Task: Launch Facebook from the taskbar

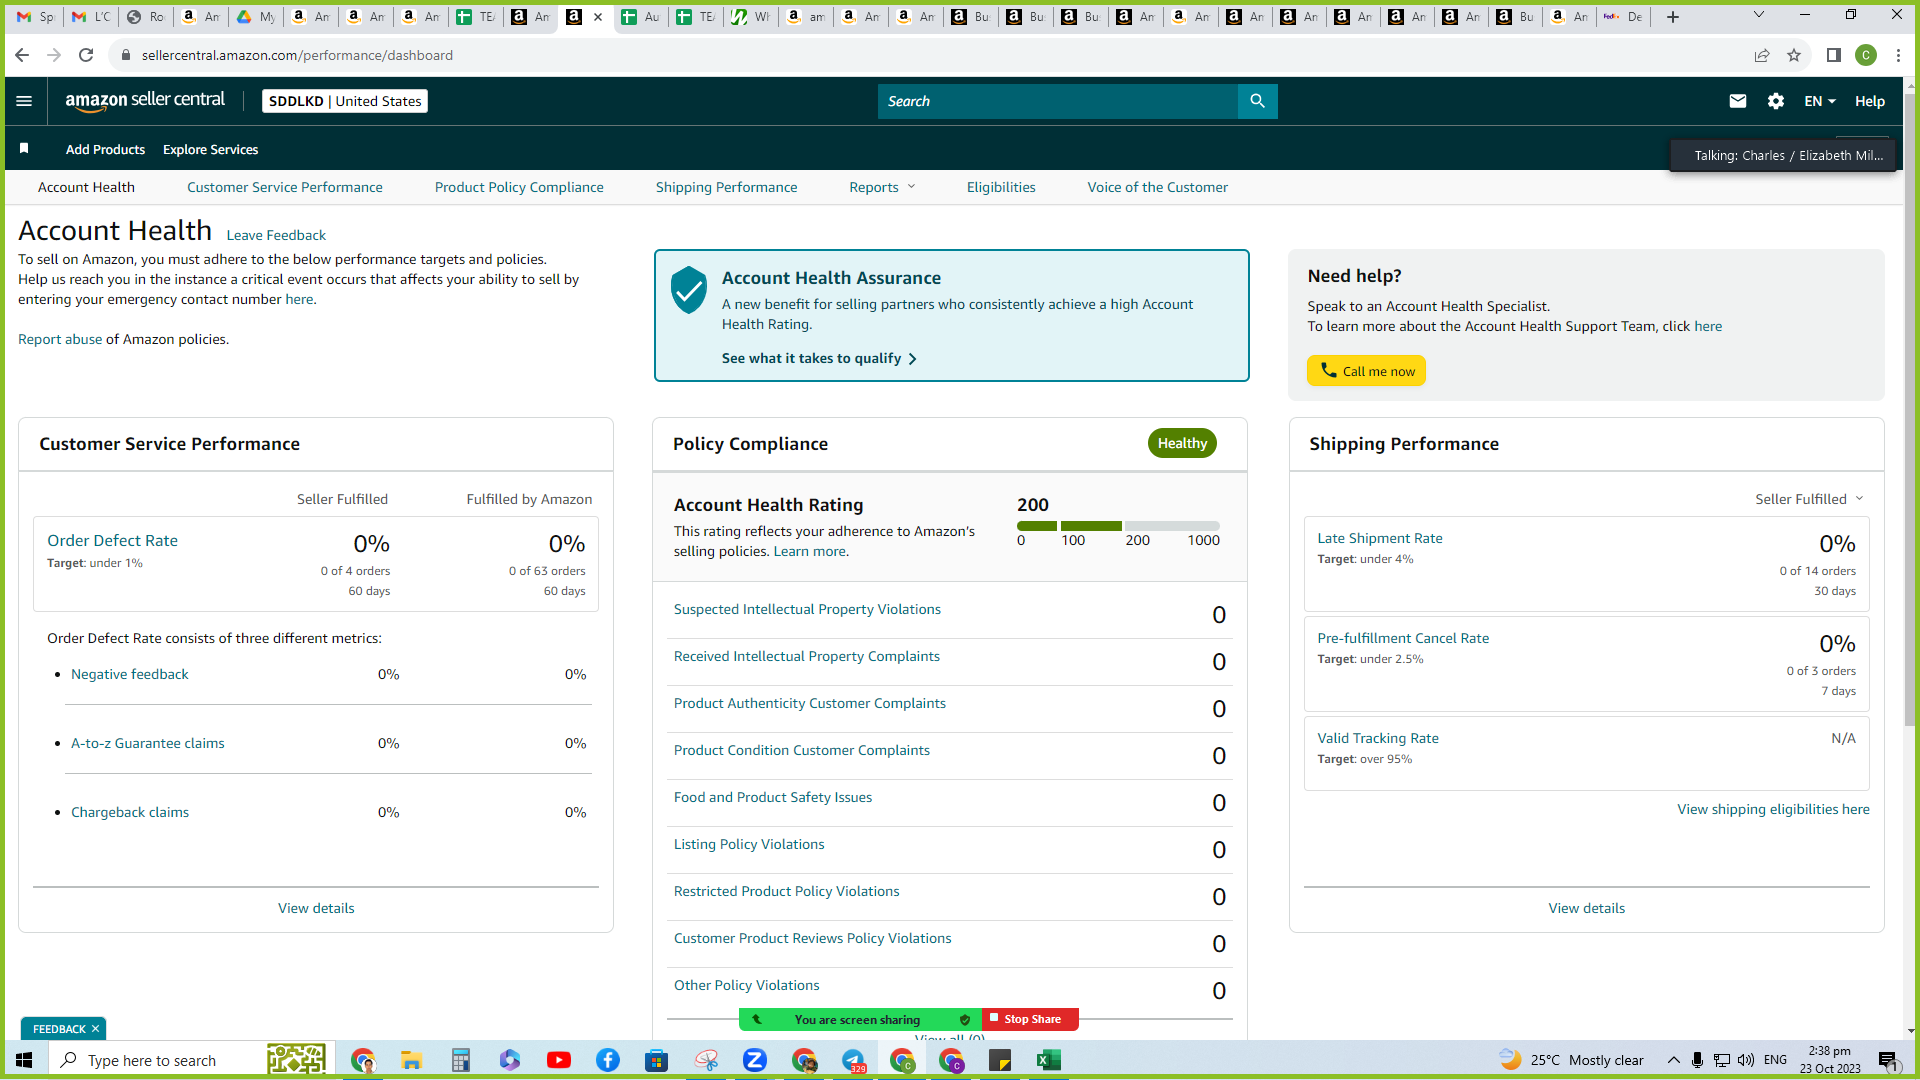Action: pyautogui.click(x=608, y=1060)
